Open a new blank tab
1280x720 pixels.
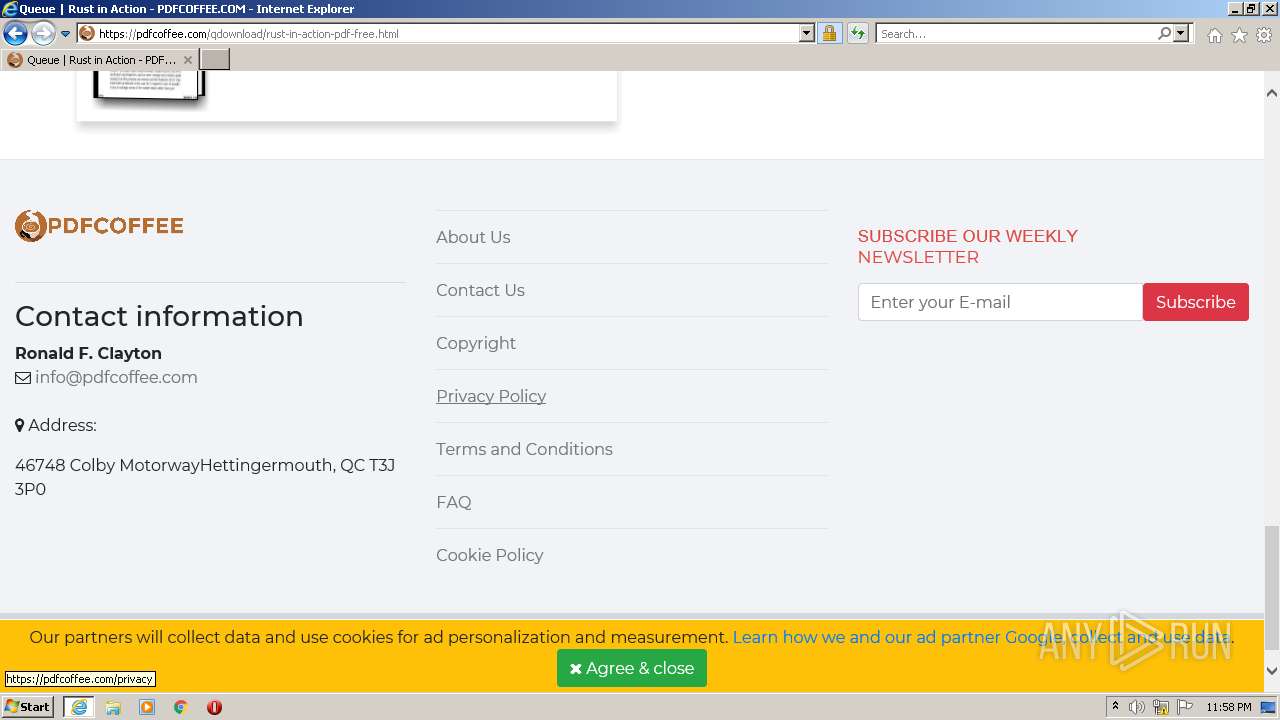[x=215, y=60]
